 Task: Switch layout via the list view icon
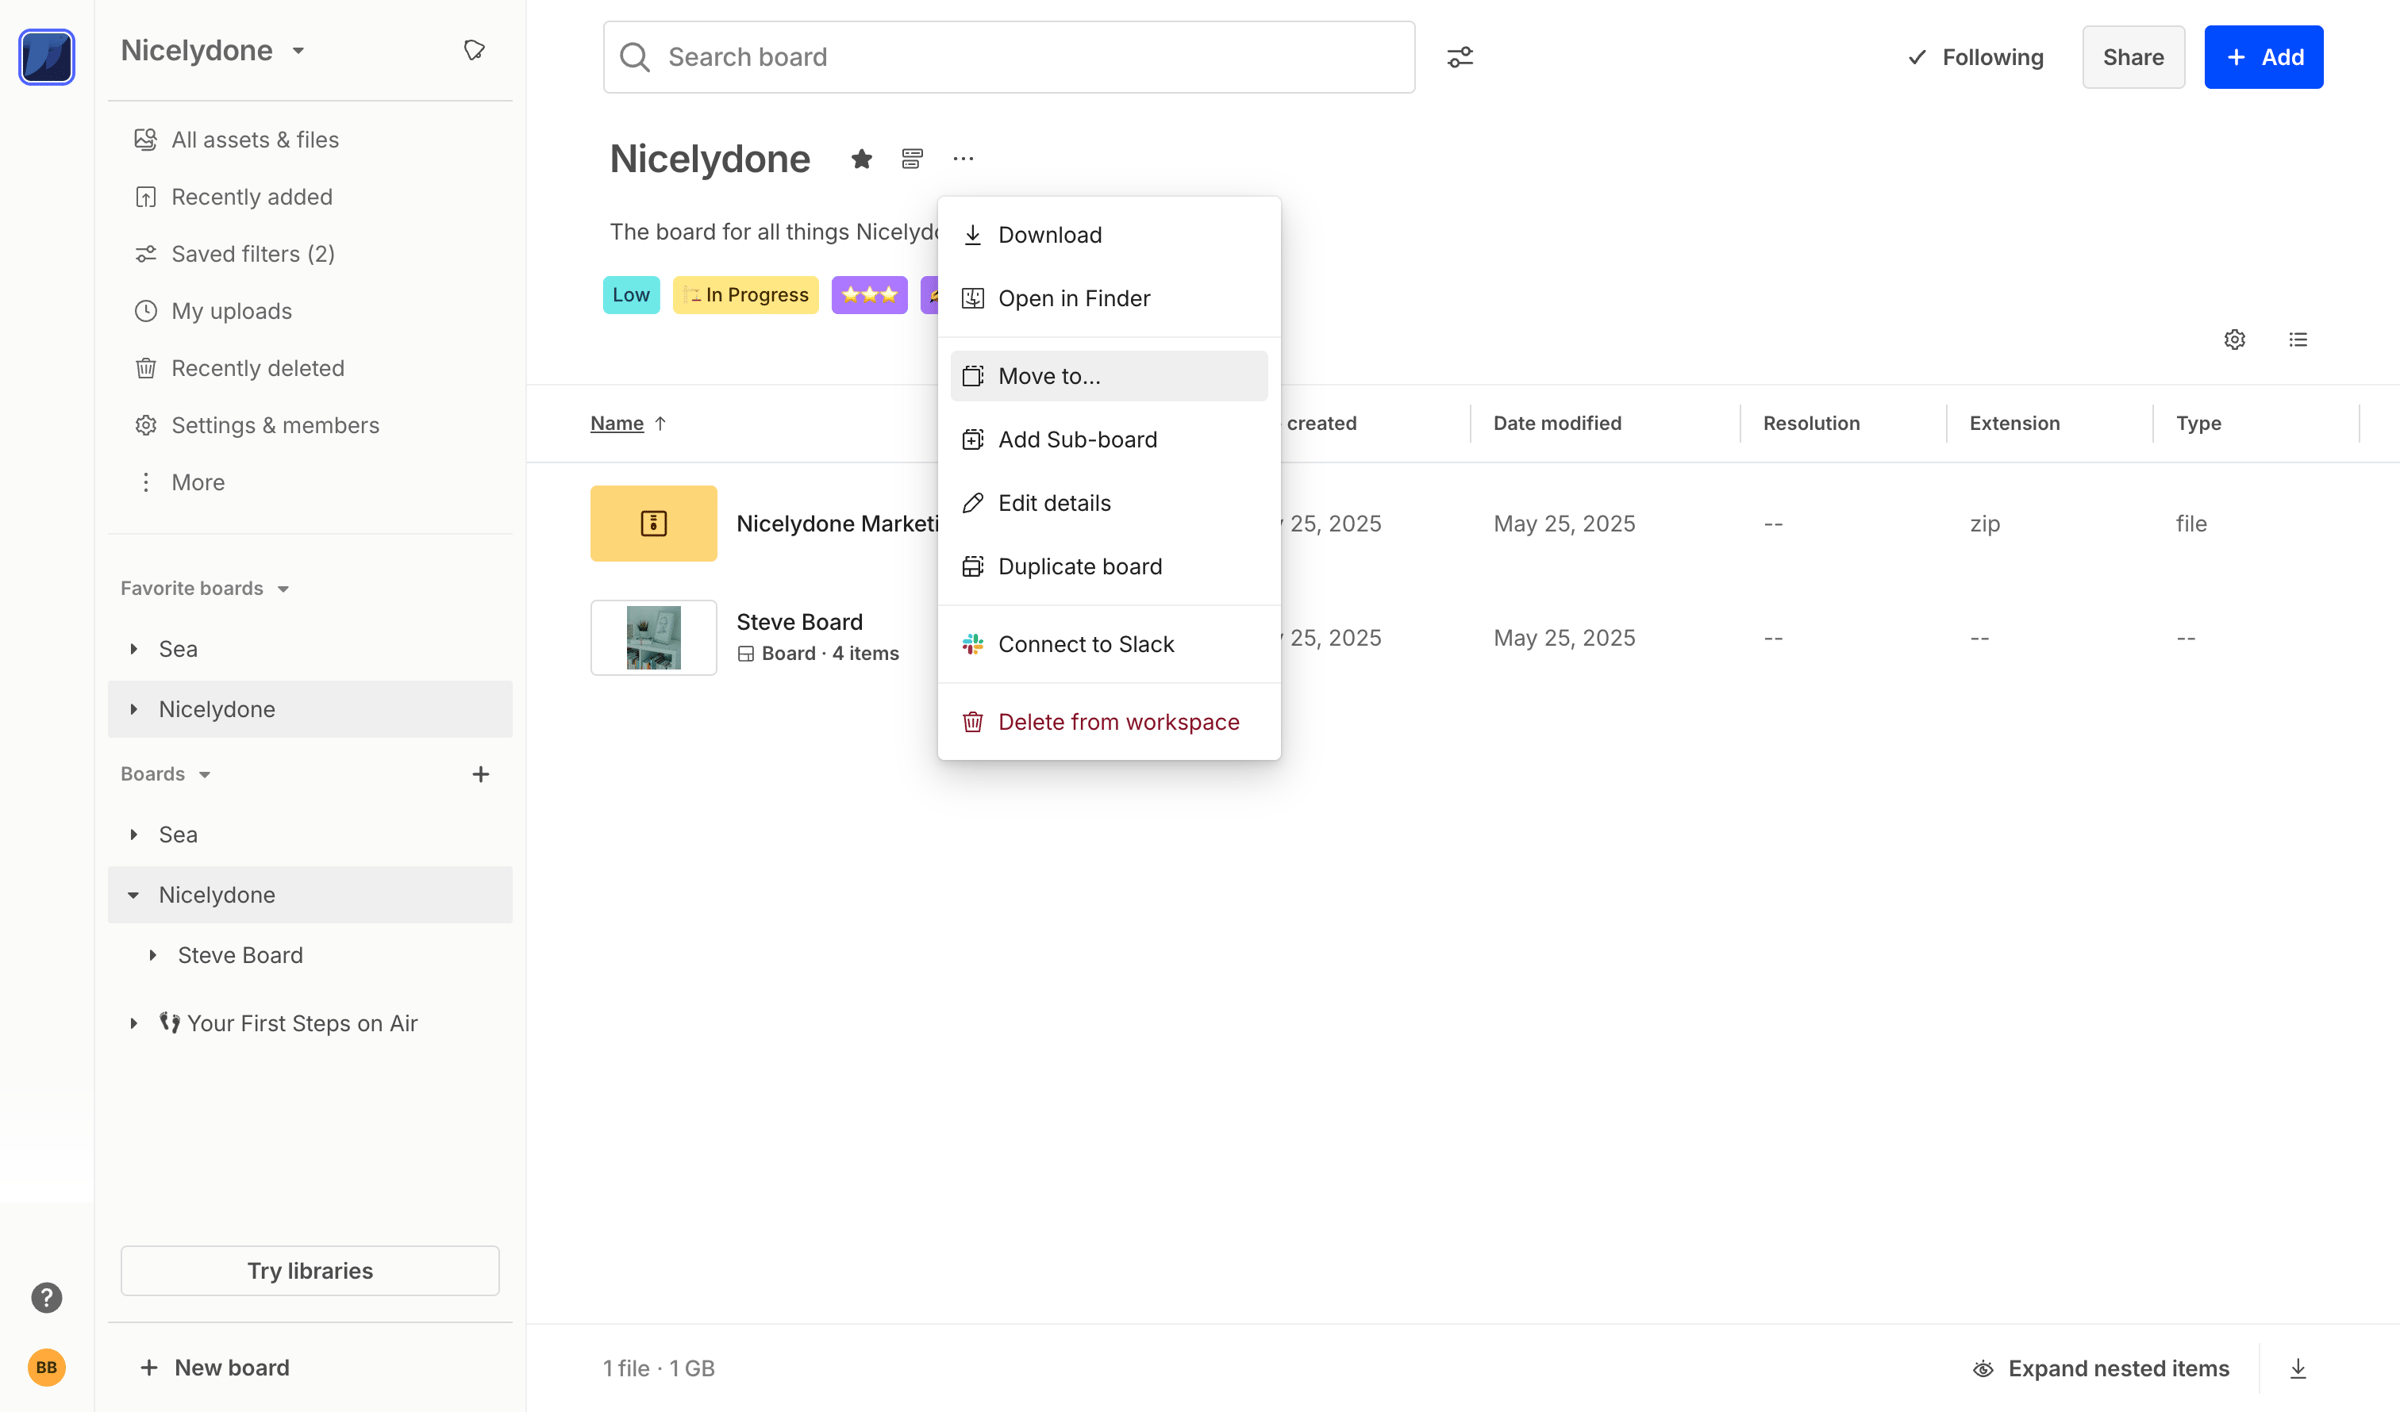tap(2298, 339)
